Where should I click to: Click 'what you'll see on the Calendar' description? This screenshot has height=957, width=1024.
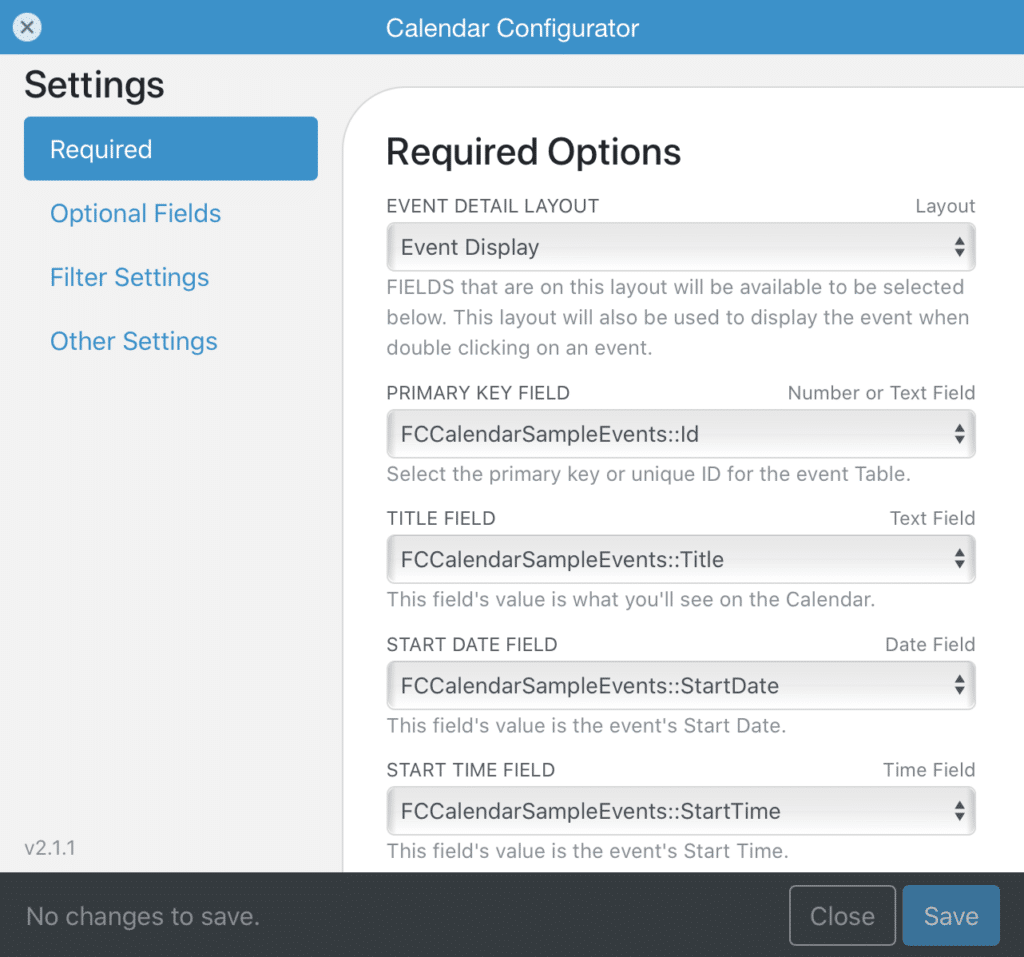pyautogui.click(x=631, y=599)
